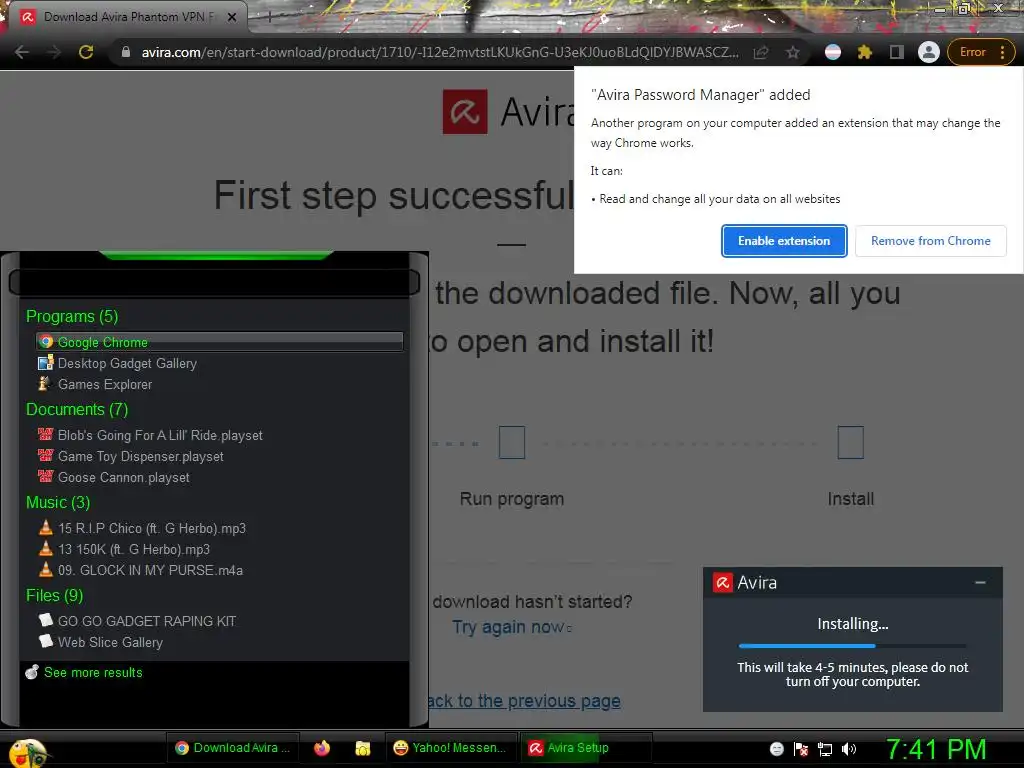Click the Files (9) heading
Viewport: 1024px width, 768px height.
[x=54, y=596]
